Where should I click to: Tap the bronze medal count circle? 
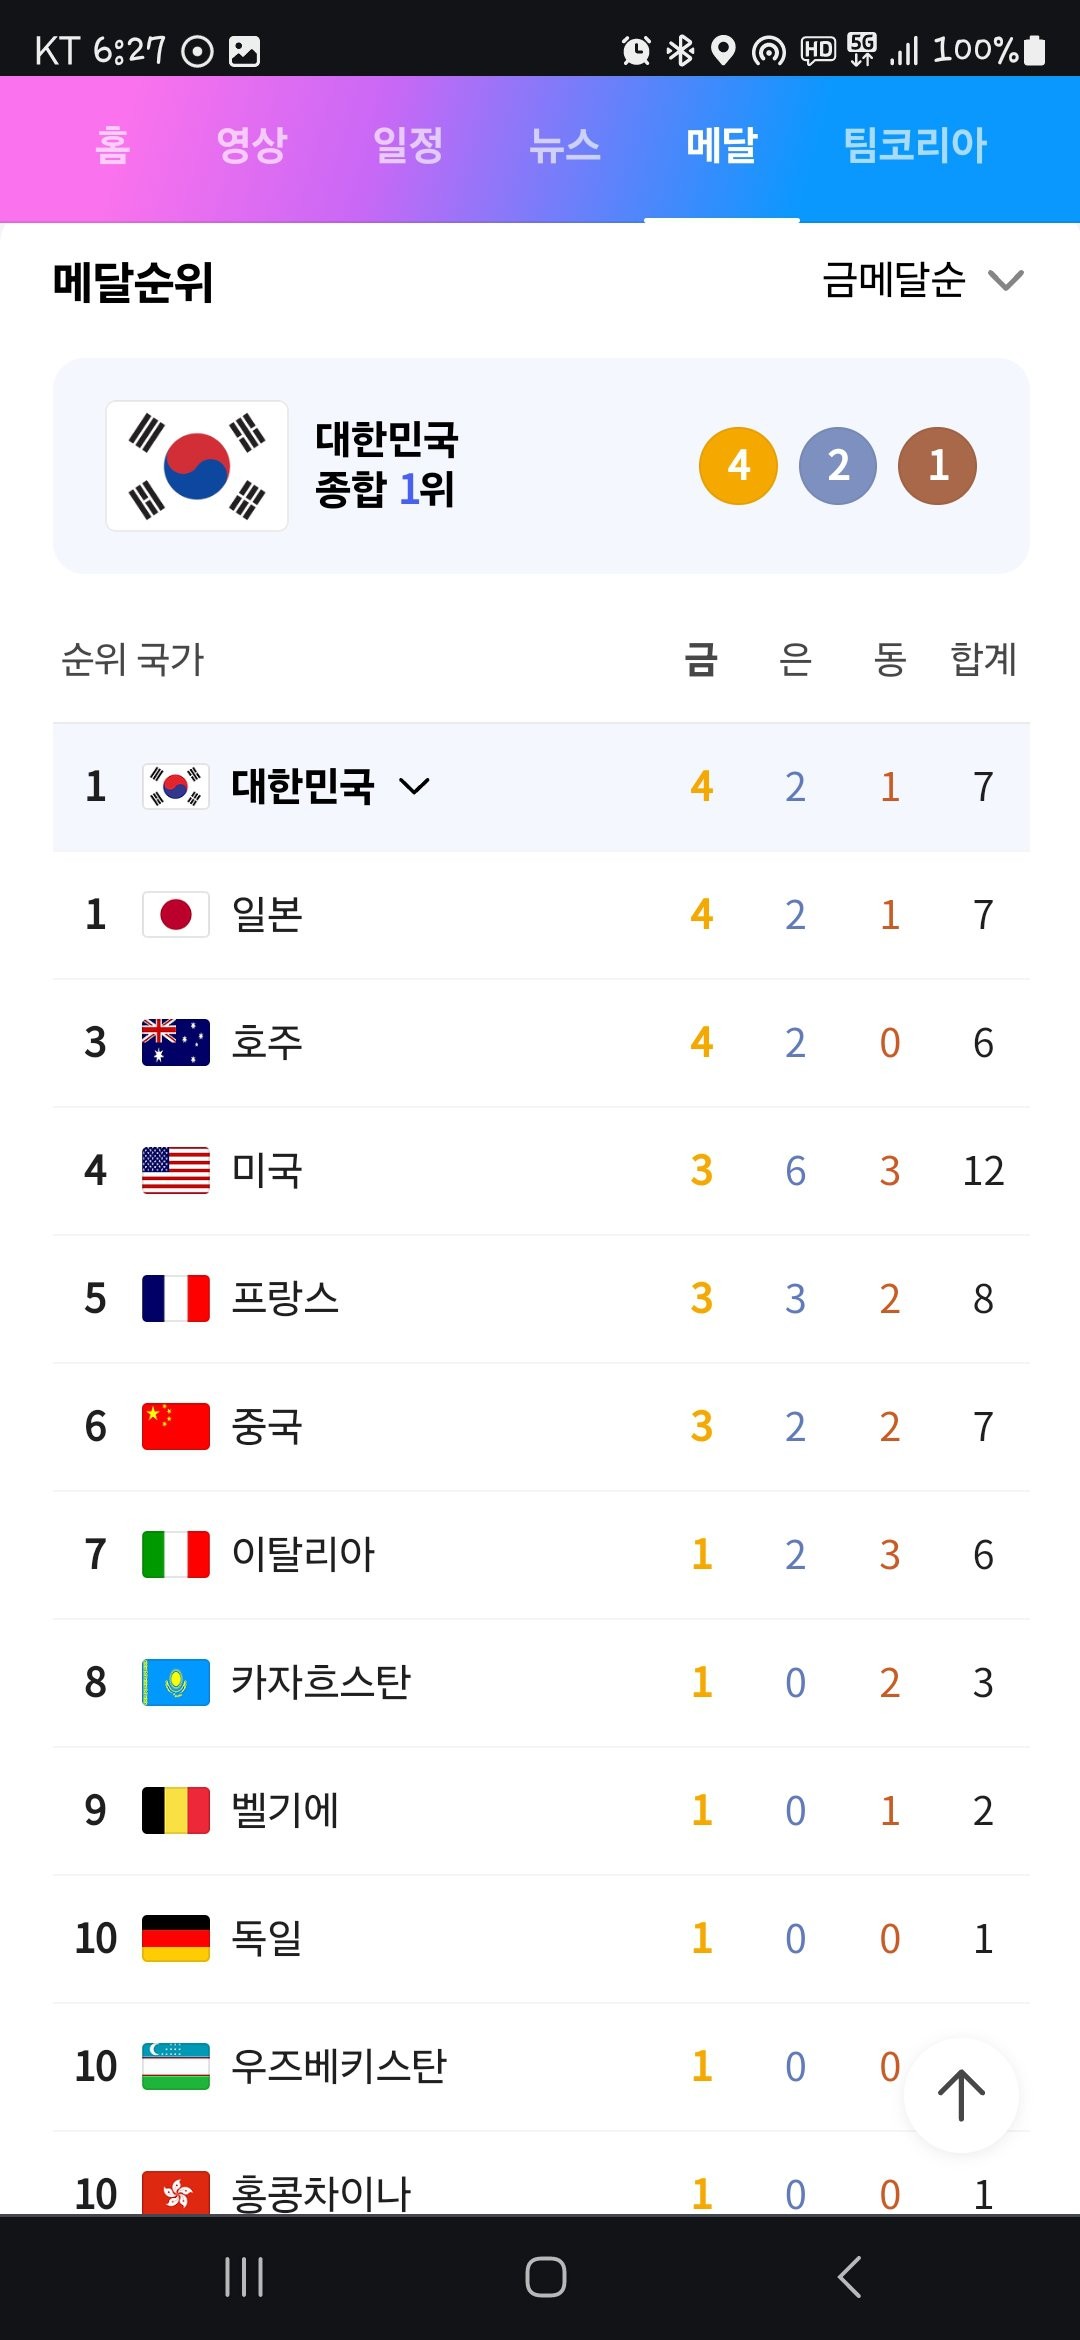[937, 466]
